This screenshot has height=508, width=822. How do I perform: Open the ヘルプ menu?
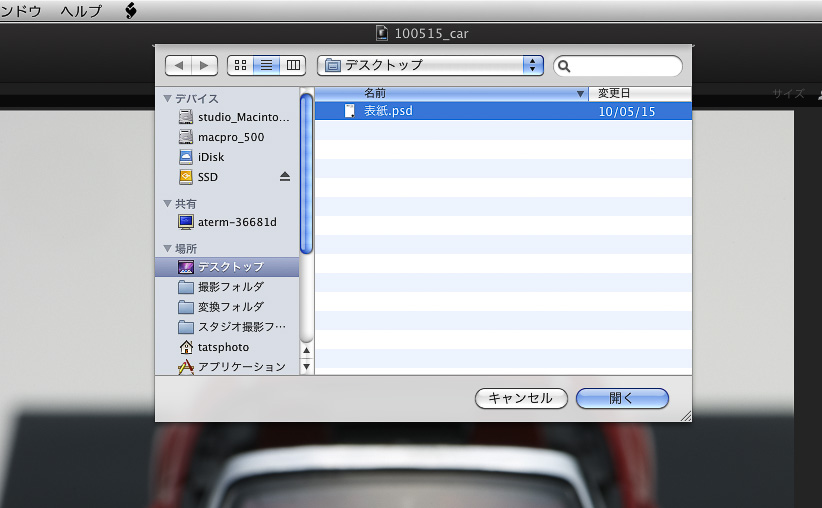pyautogui.click(x=80, y=10)
